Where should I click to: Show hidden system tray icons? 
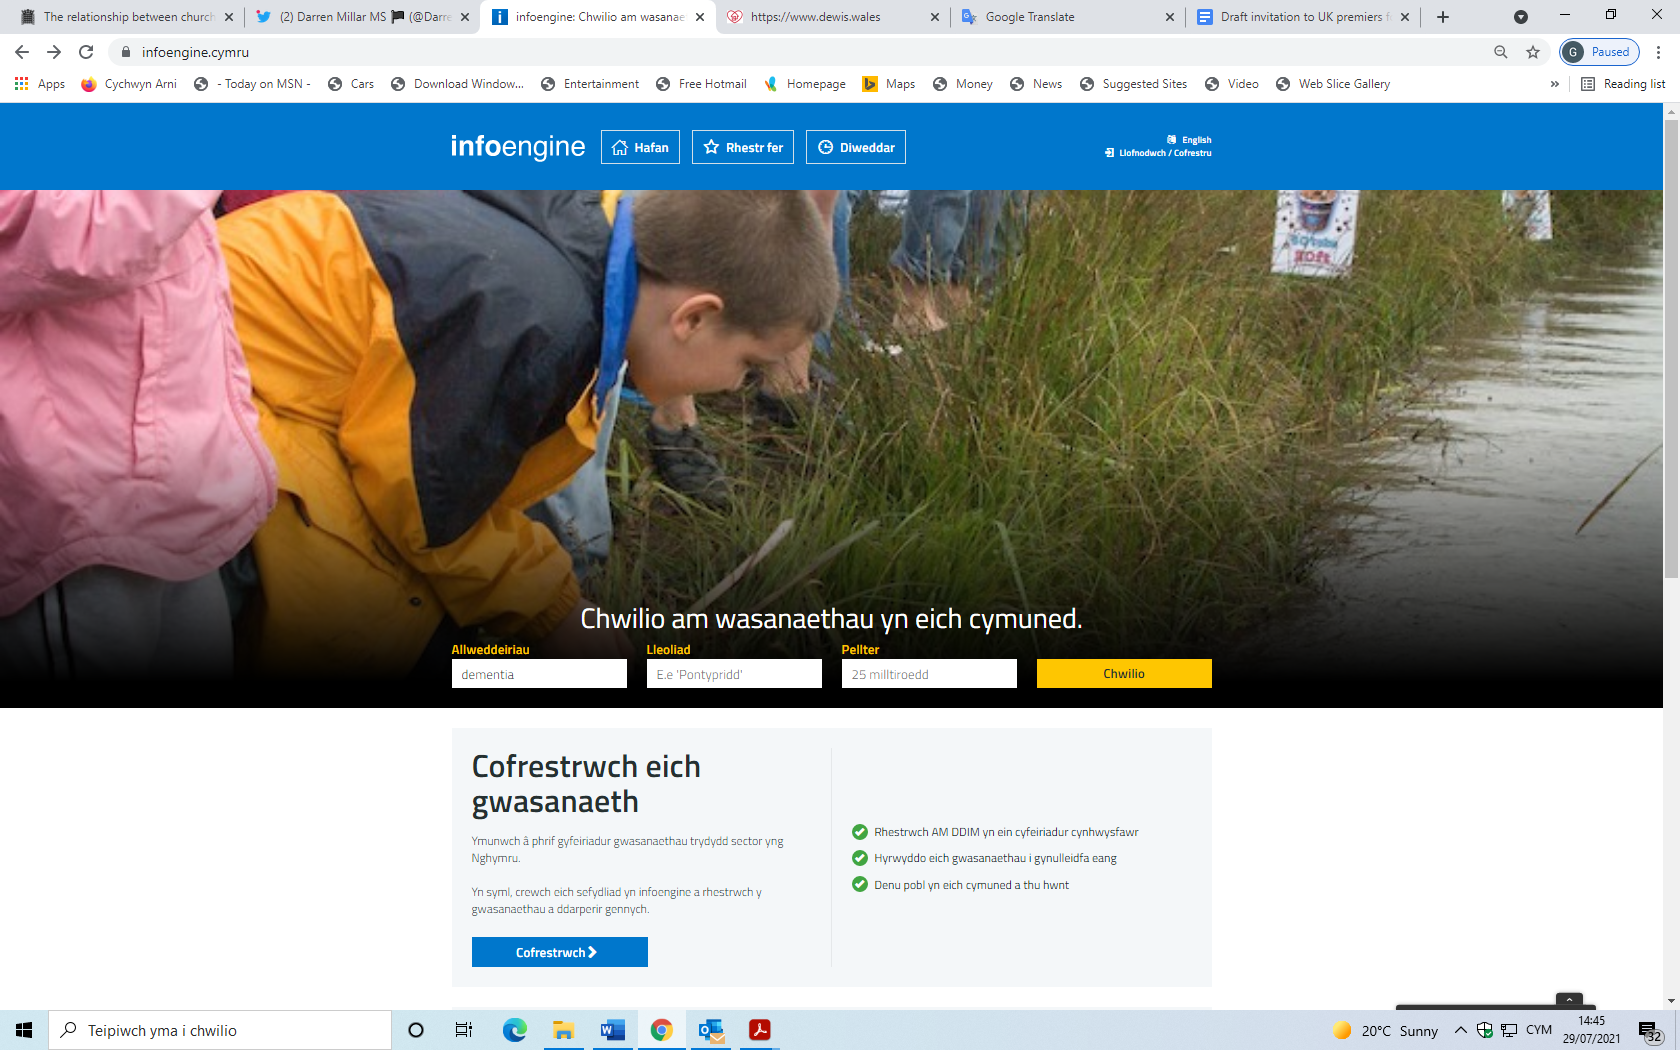pos(1460,1030)
